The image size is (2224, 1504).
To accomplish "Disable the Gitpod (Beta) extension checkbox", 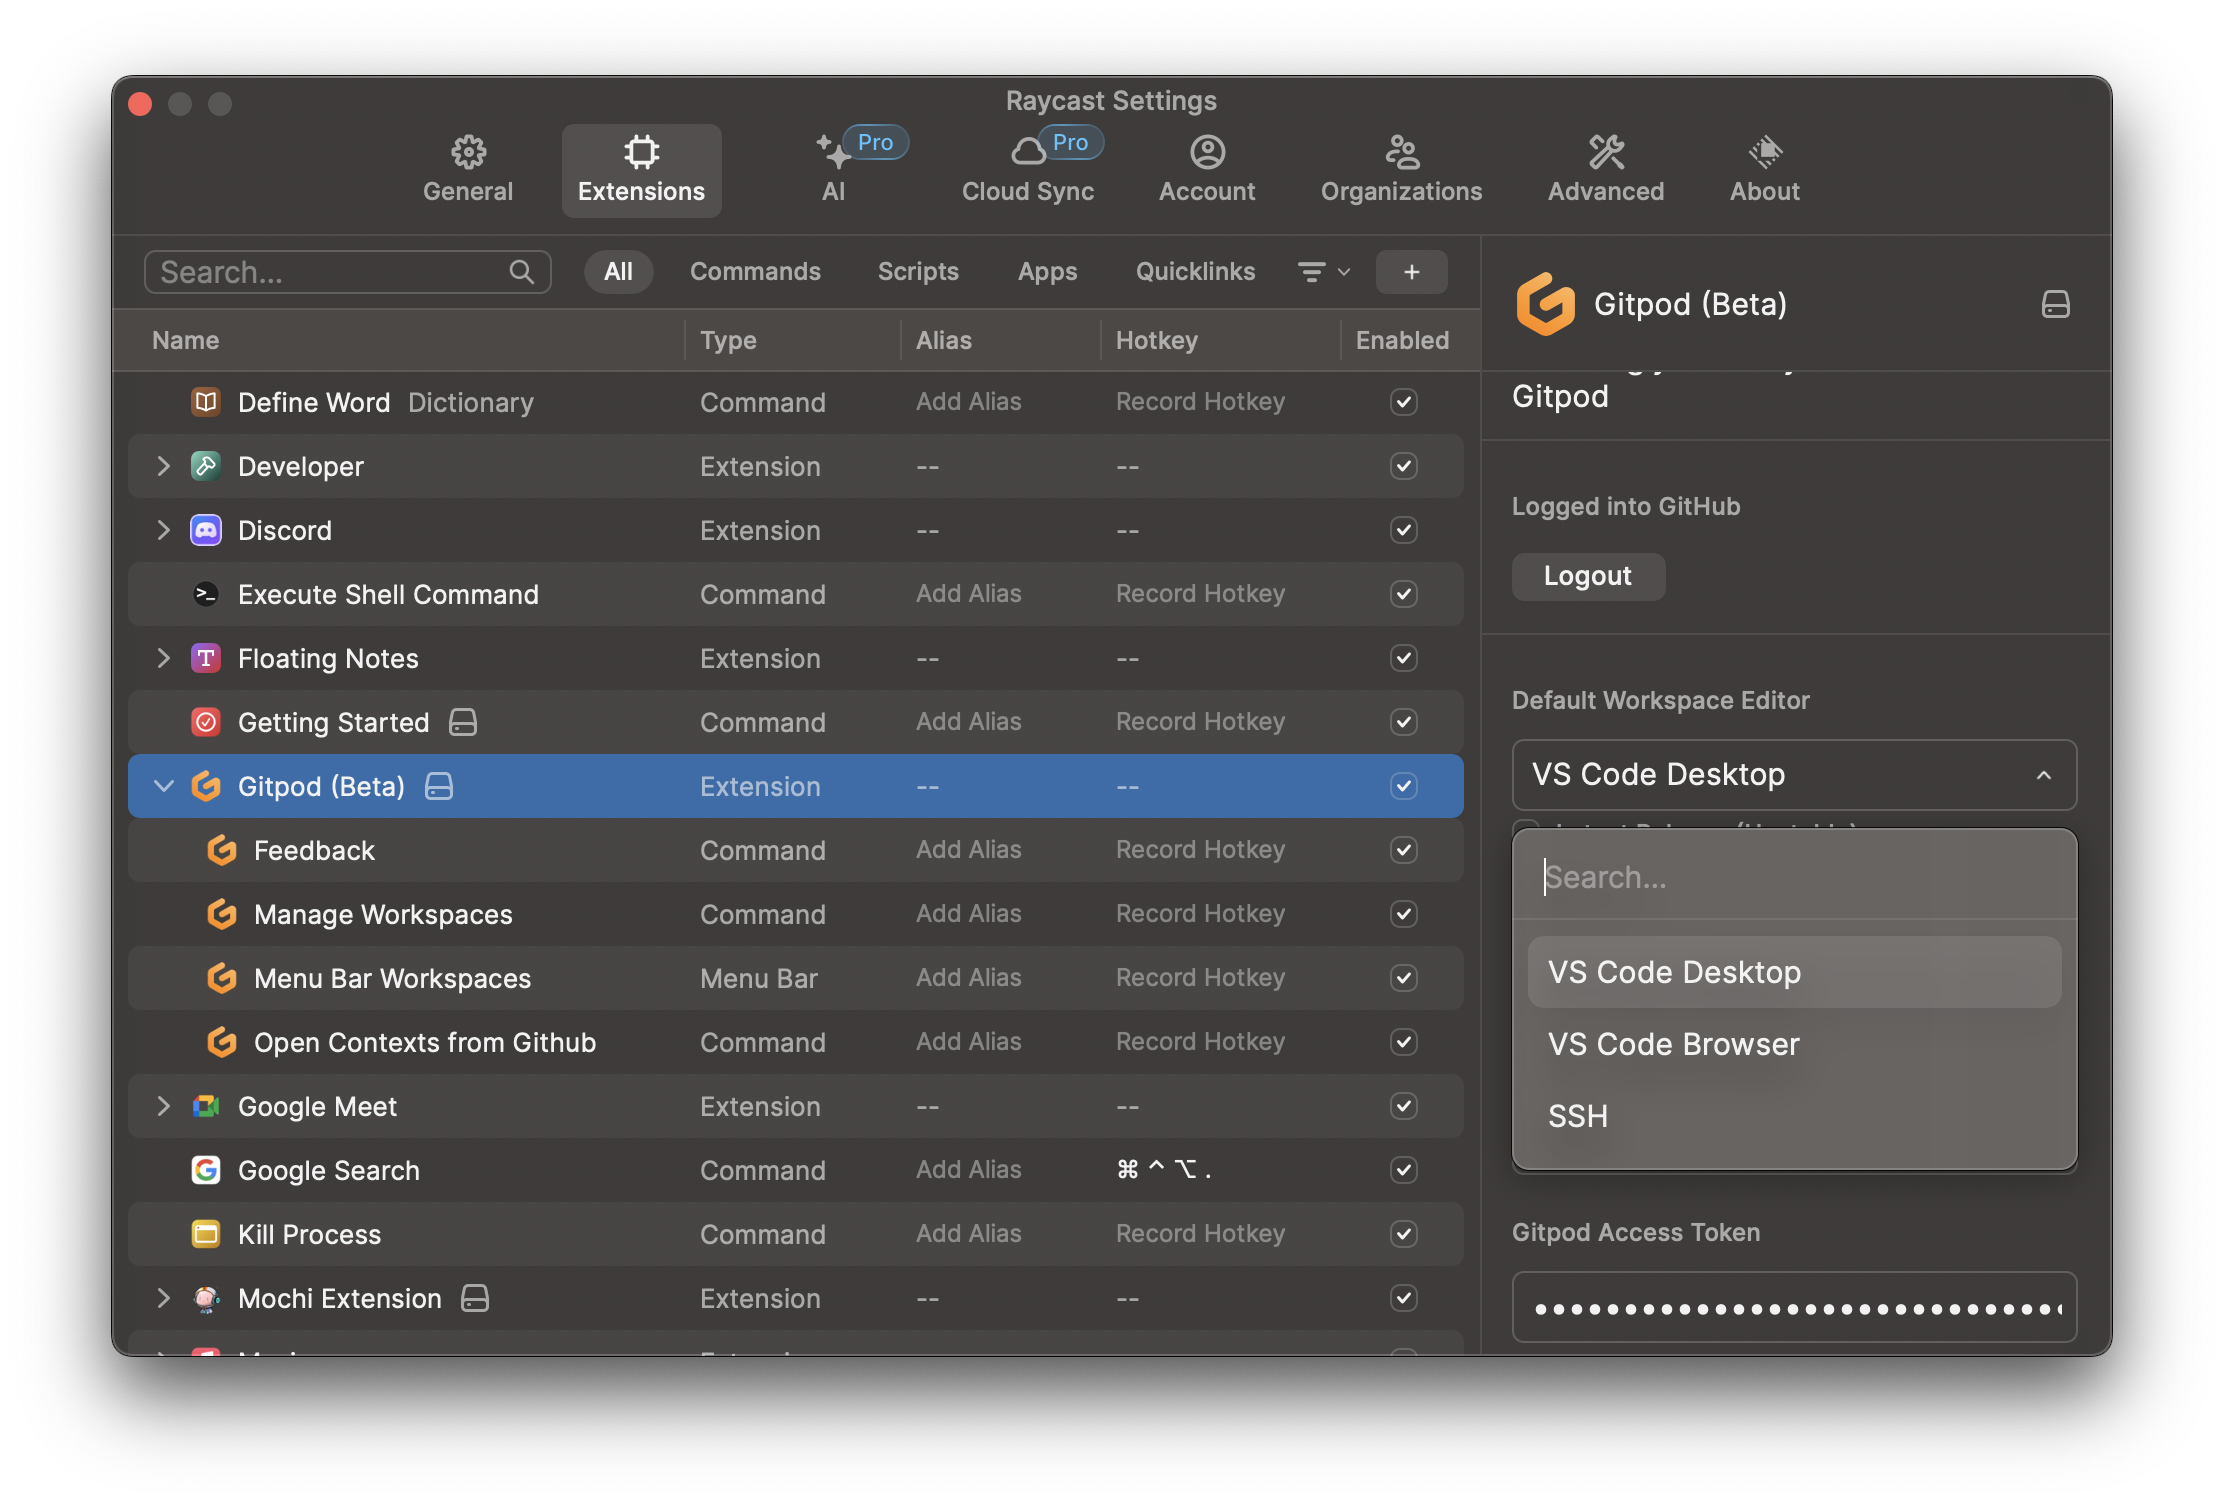I will (x=1404, y=786).
